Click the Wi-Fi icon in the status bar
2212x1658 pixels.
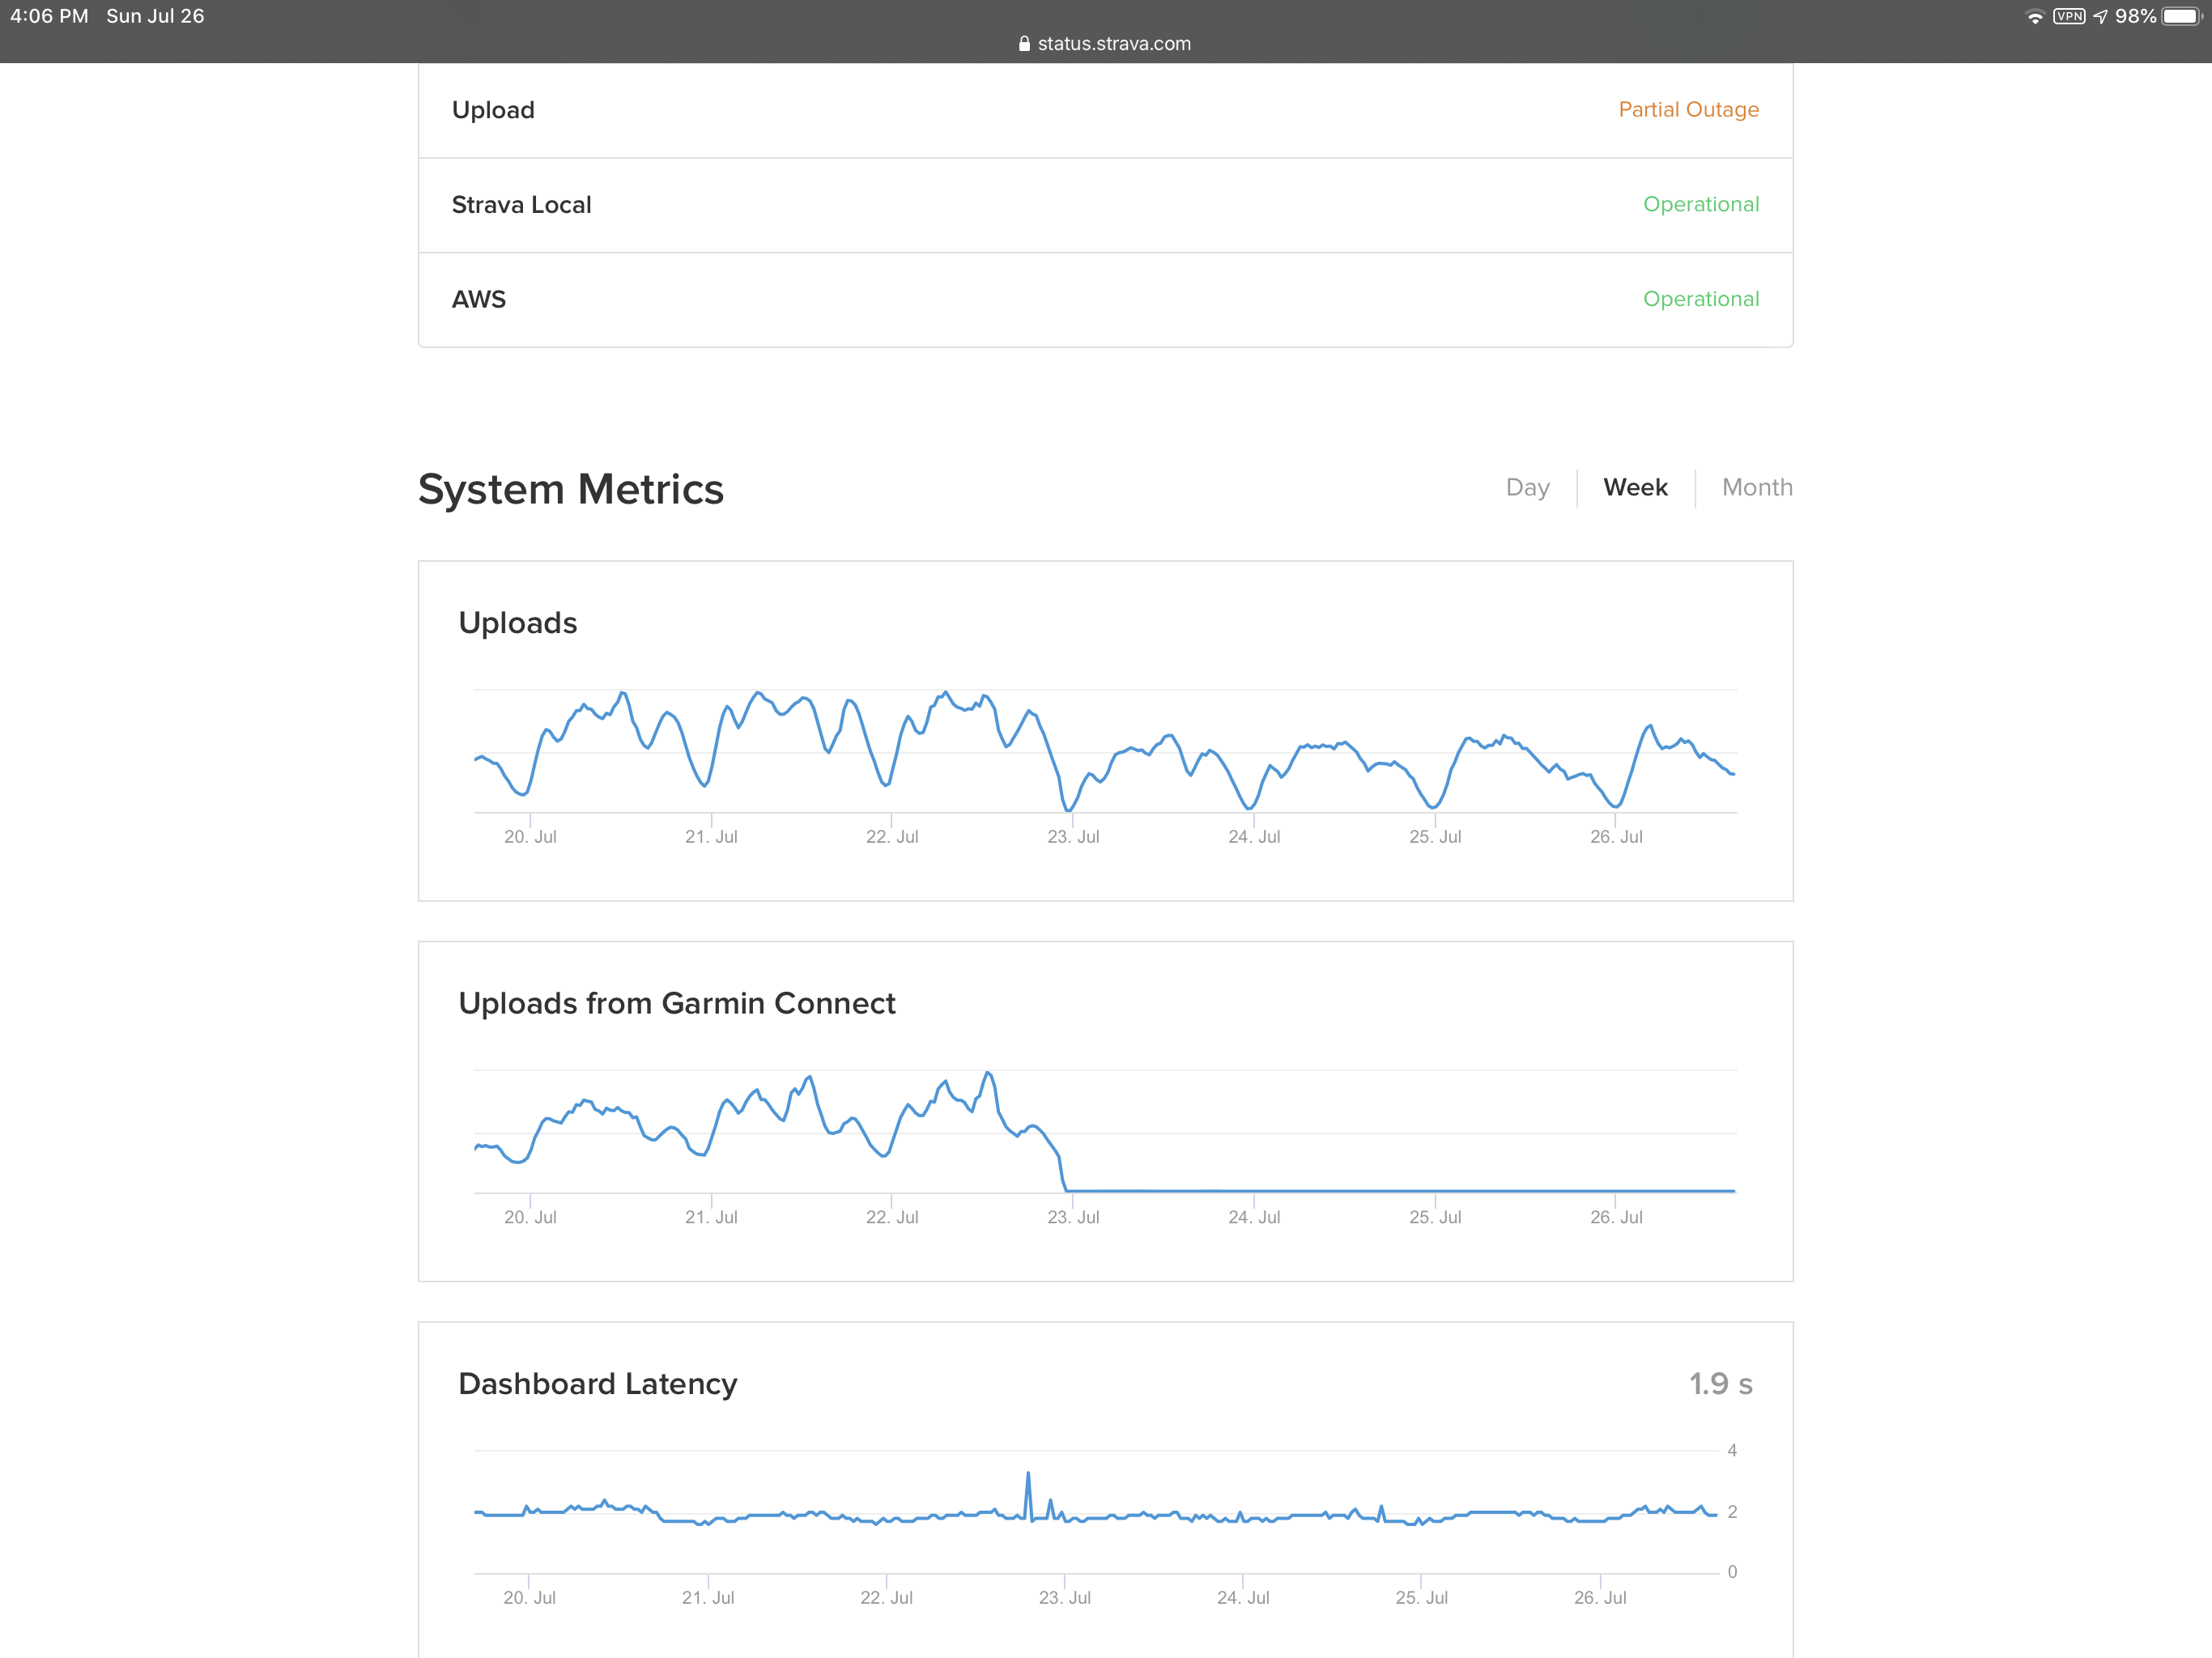coord(2035,16)
